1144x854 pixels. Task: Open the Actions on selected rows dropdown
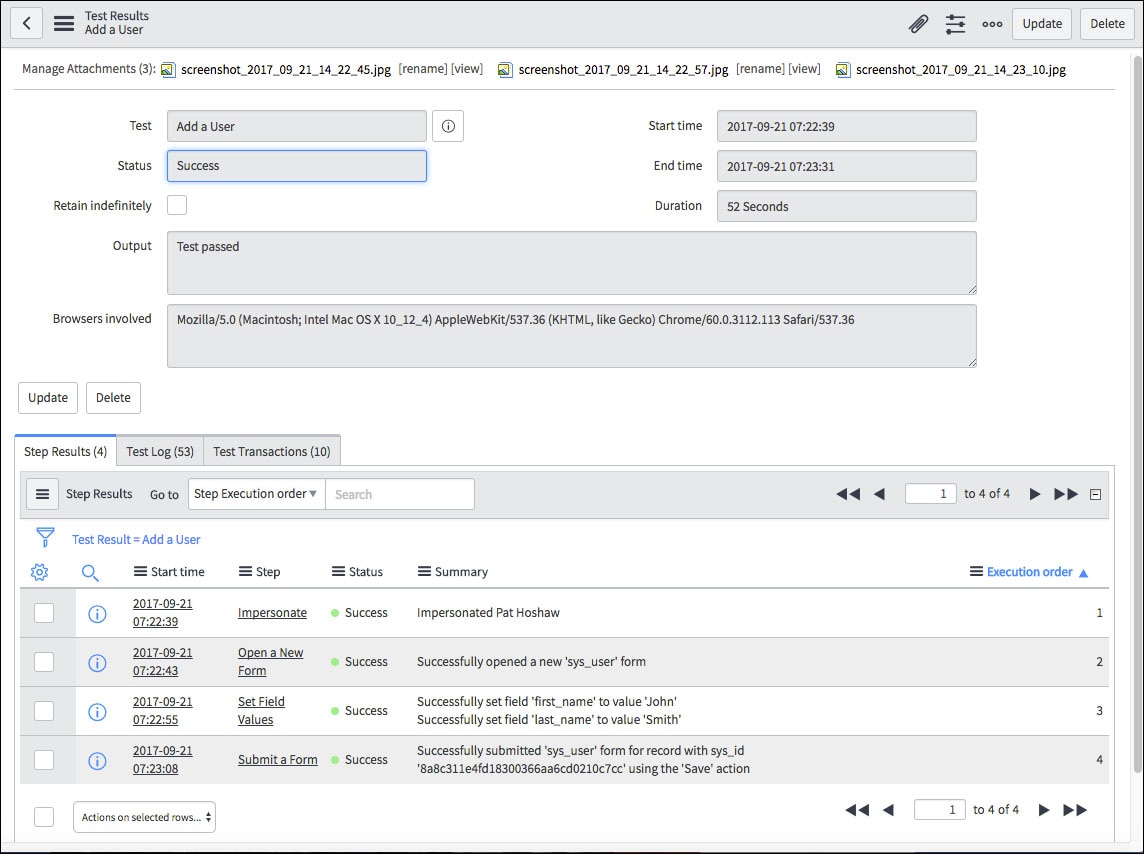pyautogui.click(x=144, y=817)
